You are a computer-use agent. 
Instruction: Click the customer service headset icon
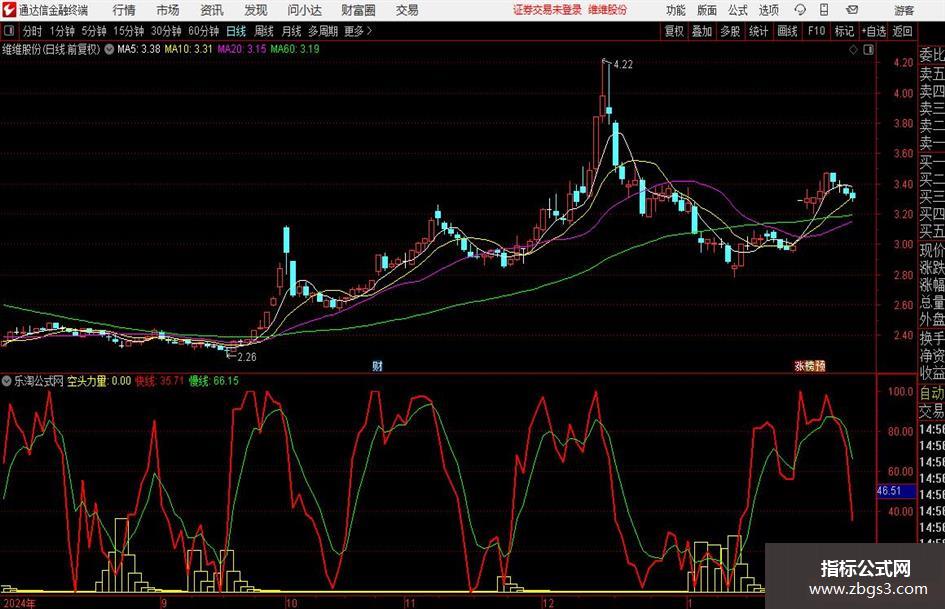[800, 10]
